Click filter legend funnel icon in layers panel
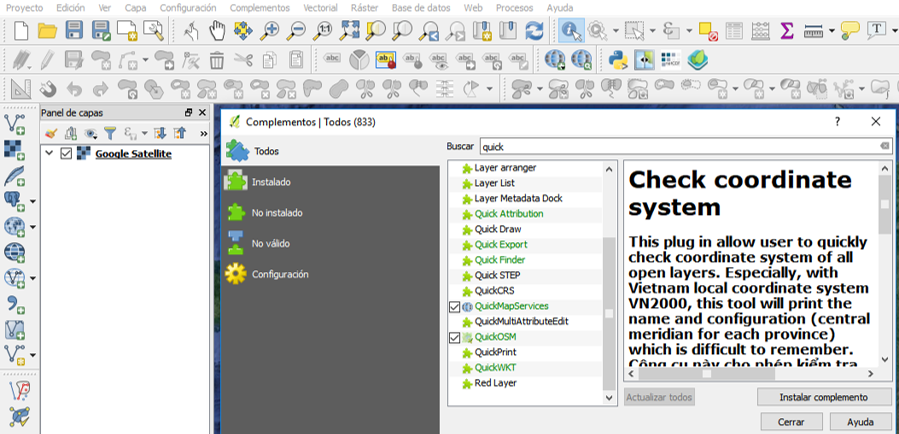The width and height of the screenshot is (899, 434). tap(109, 133)
